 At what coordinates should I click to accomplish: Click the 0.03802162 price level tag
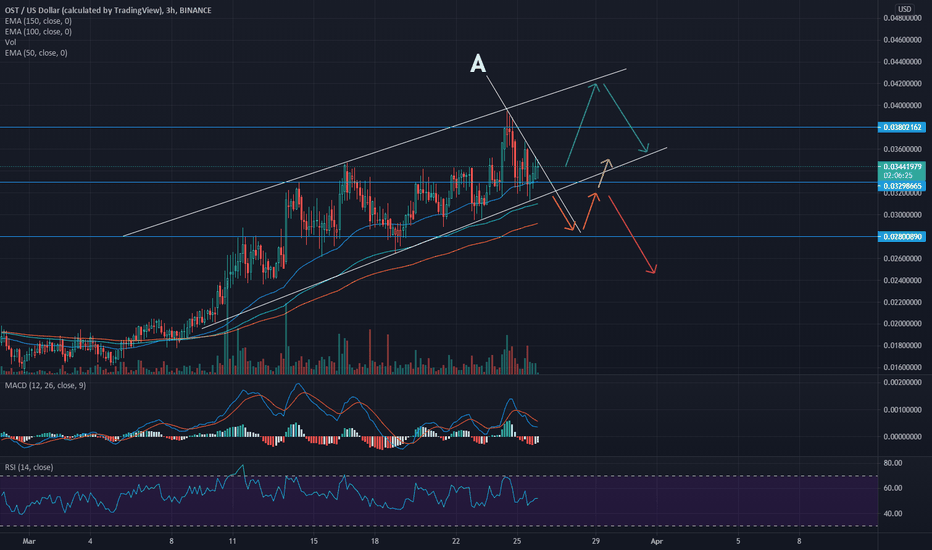902,127
